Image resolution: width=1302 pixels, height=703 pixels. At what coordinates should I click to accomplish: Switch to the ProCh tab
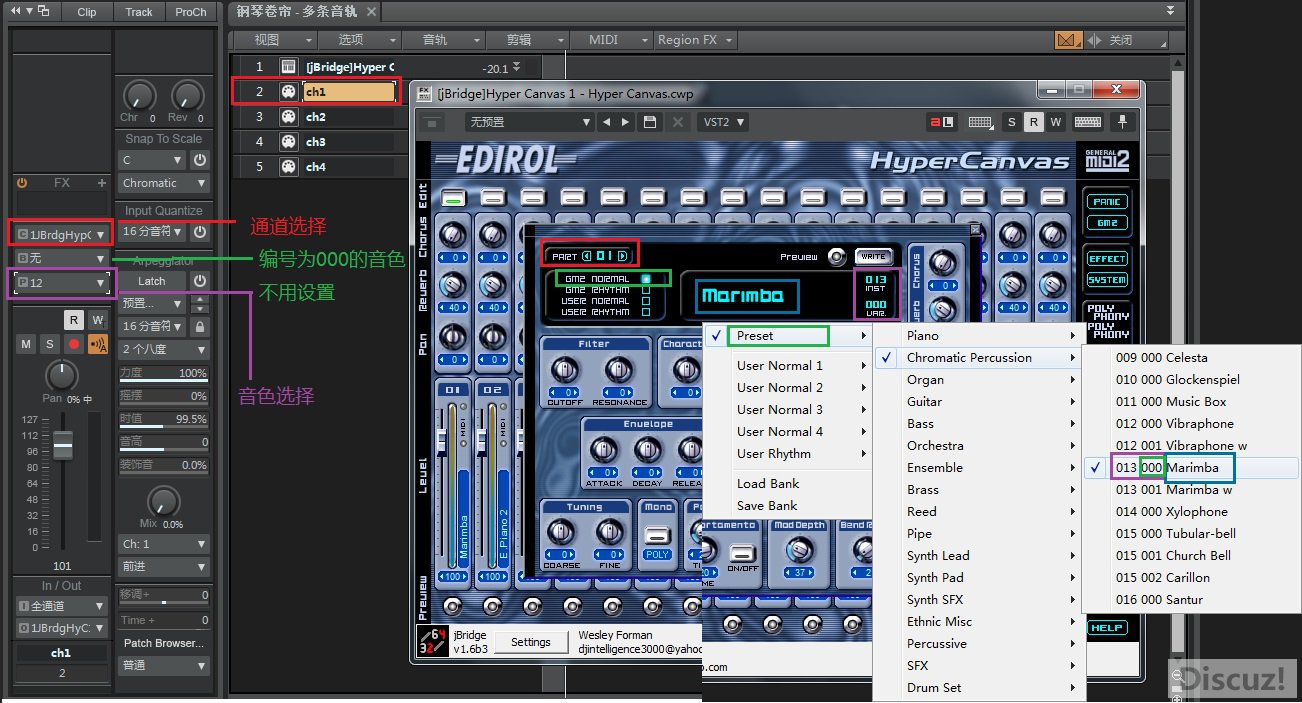coord(191,12)
